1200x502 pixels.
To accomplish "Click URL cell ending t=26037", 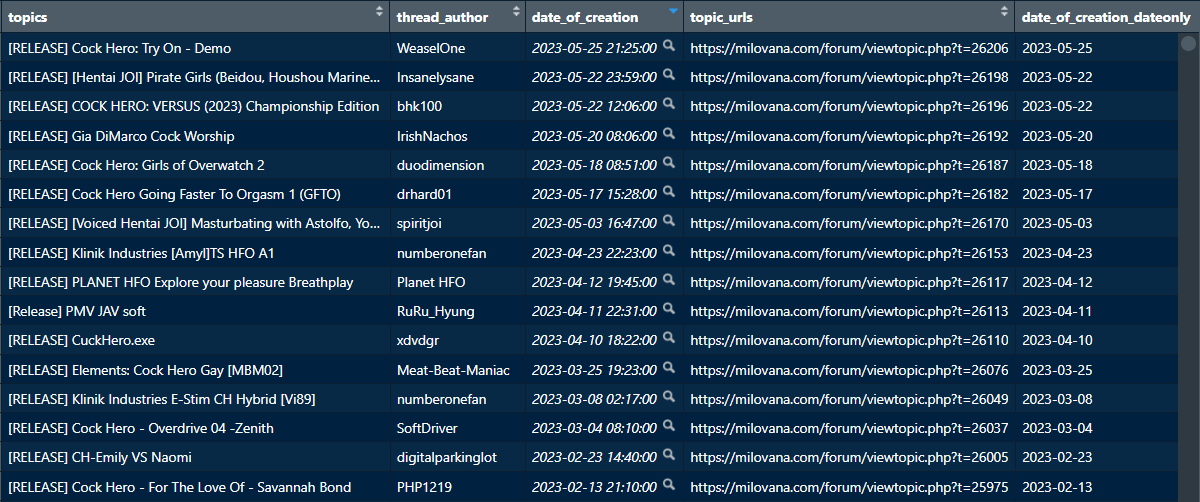I will coord(849,428).
